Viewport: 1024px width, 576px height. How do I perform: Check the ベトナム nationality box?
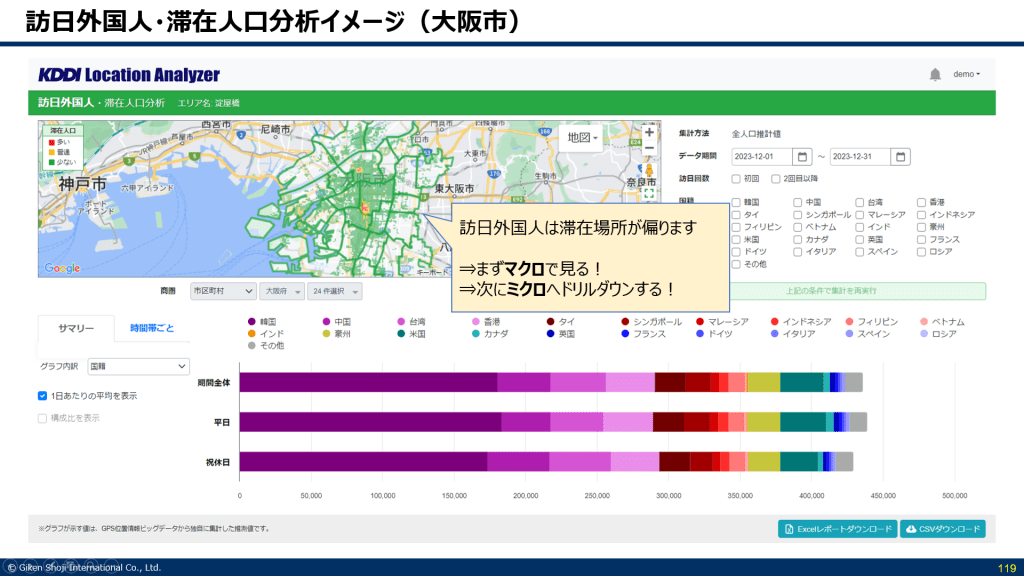[797, 227]
